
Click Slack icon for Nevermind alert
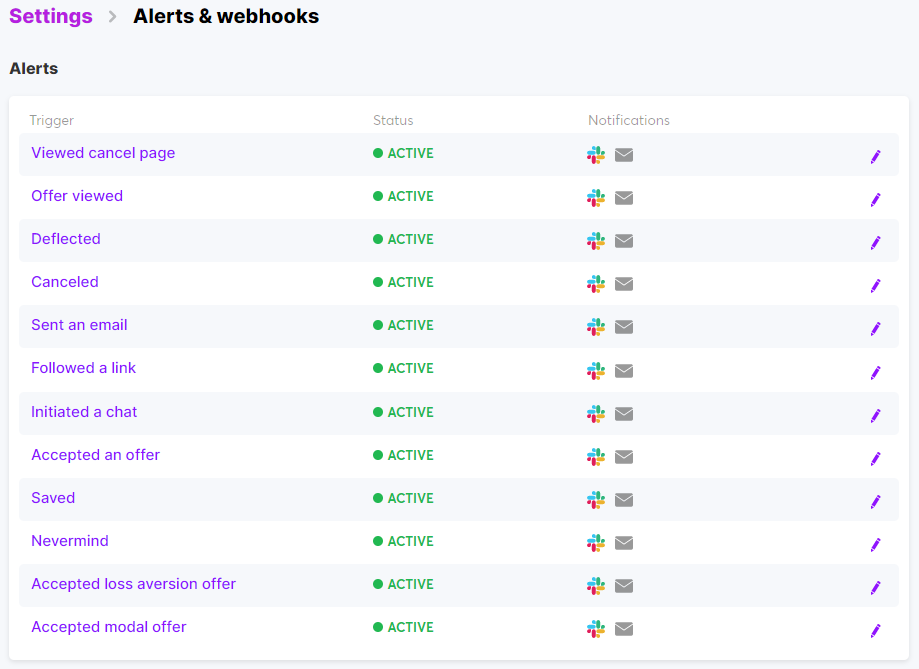(596, 543)
